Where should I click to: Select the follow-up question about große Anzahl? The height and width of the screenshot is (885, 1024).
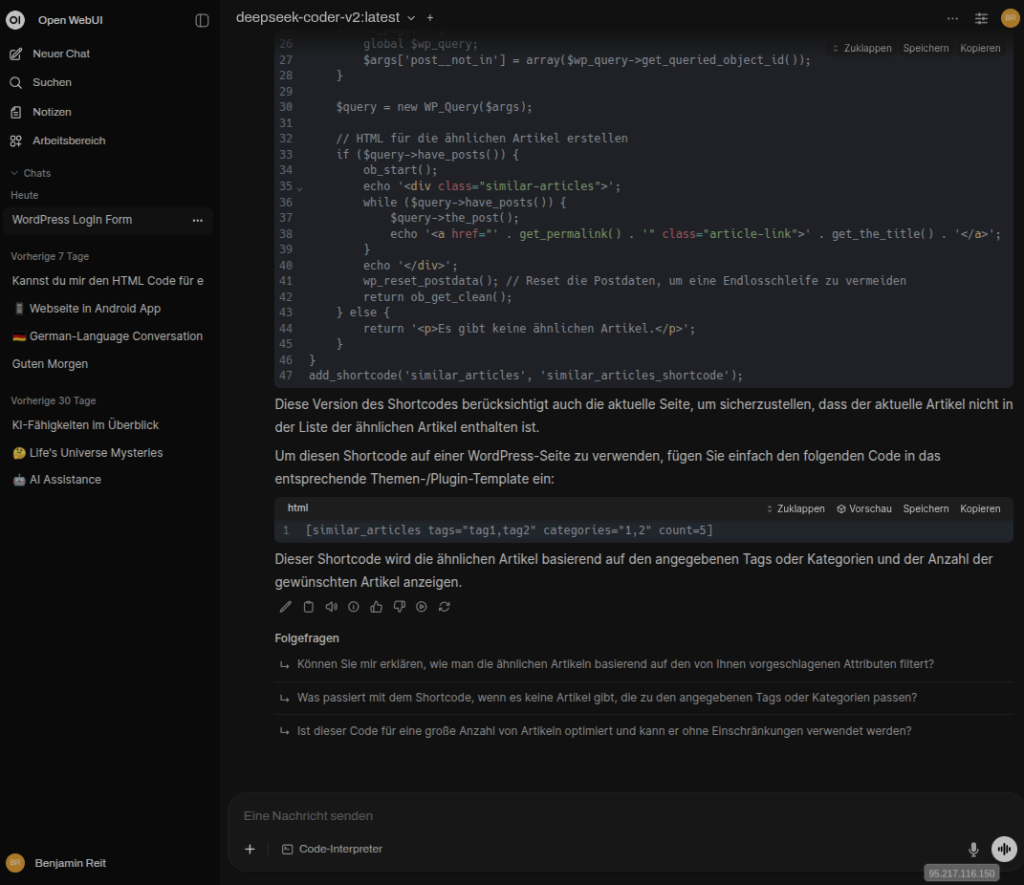[x=603, y=730]
